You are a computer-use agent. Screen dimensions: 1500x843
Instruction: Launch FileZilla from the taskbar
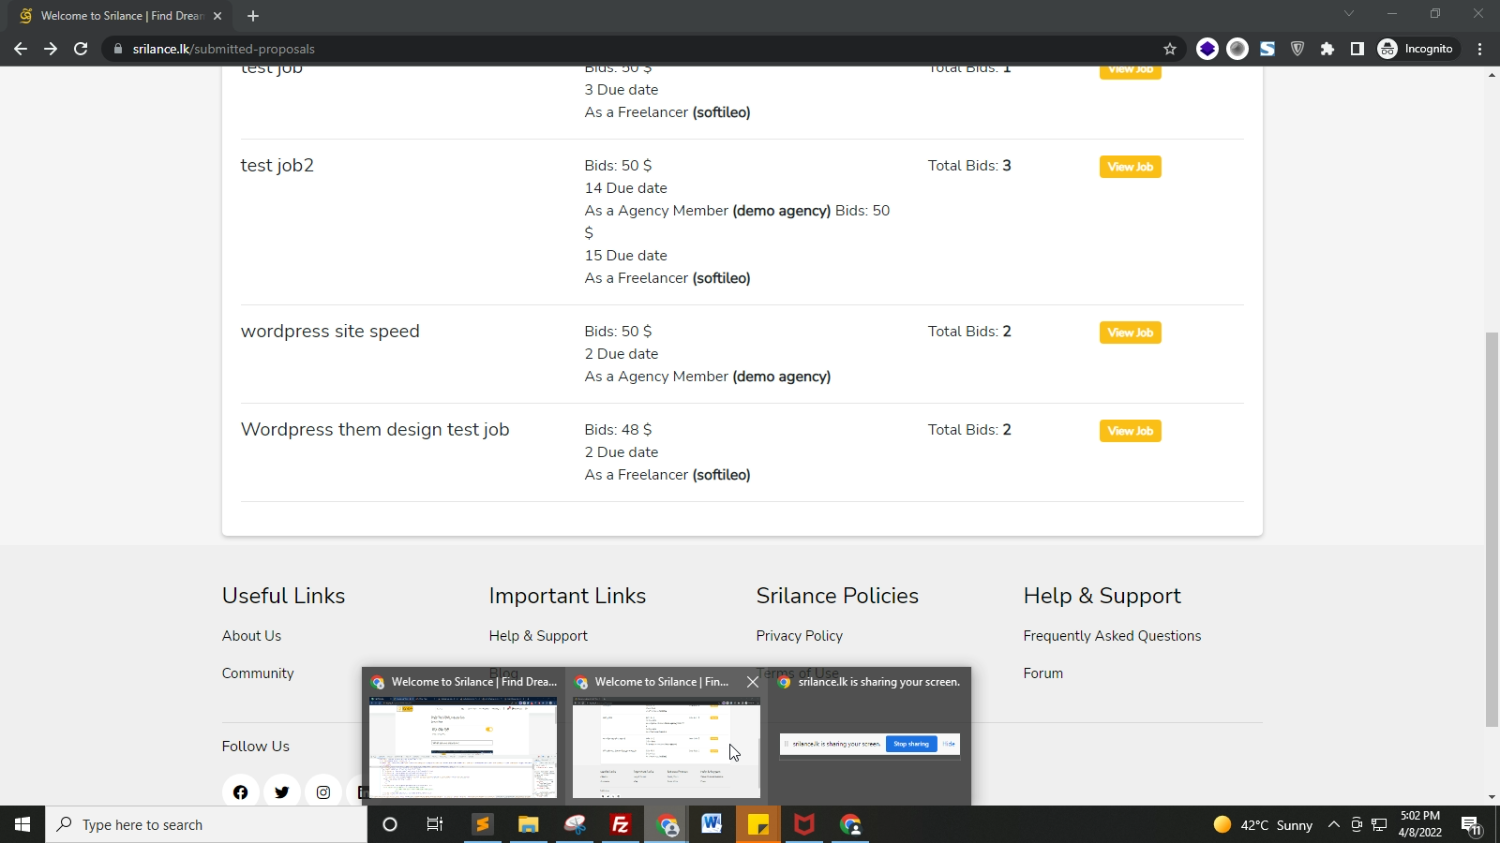click(620, 825)
